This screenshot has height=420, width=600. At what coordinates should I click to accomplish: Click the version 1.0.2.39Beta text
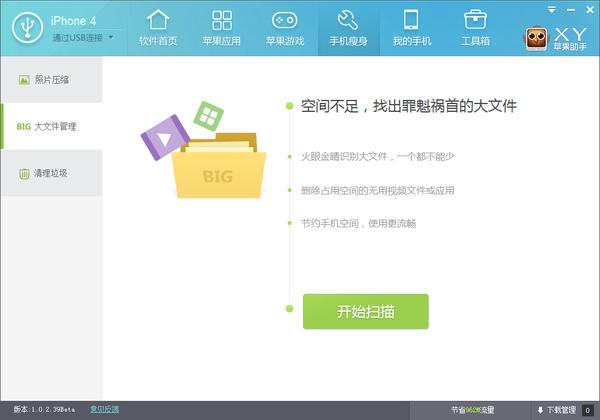pos(44,410)
